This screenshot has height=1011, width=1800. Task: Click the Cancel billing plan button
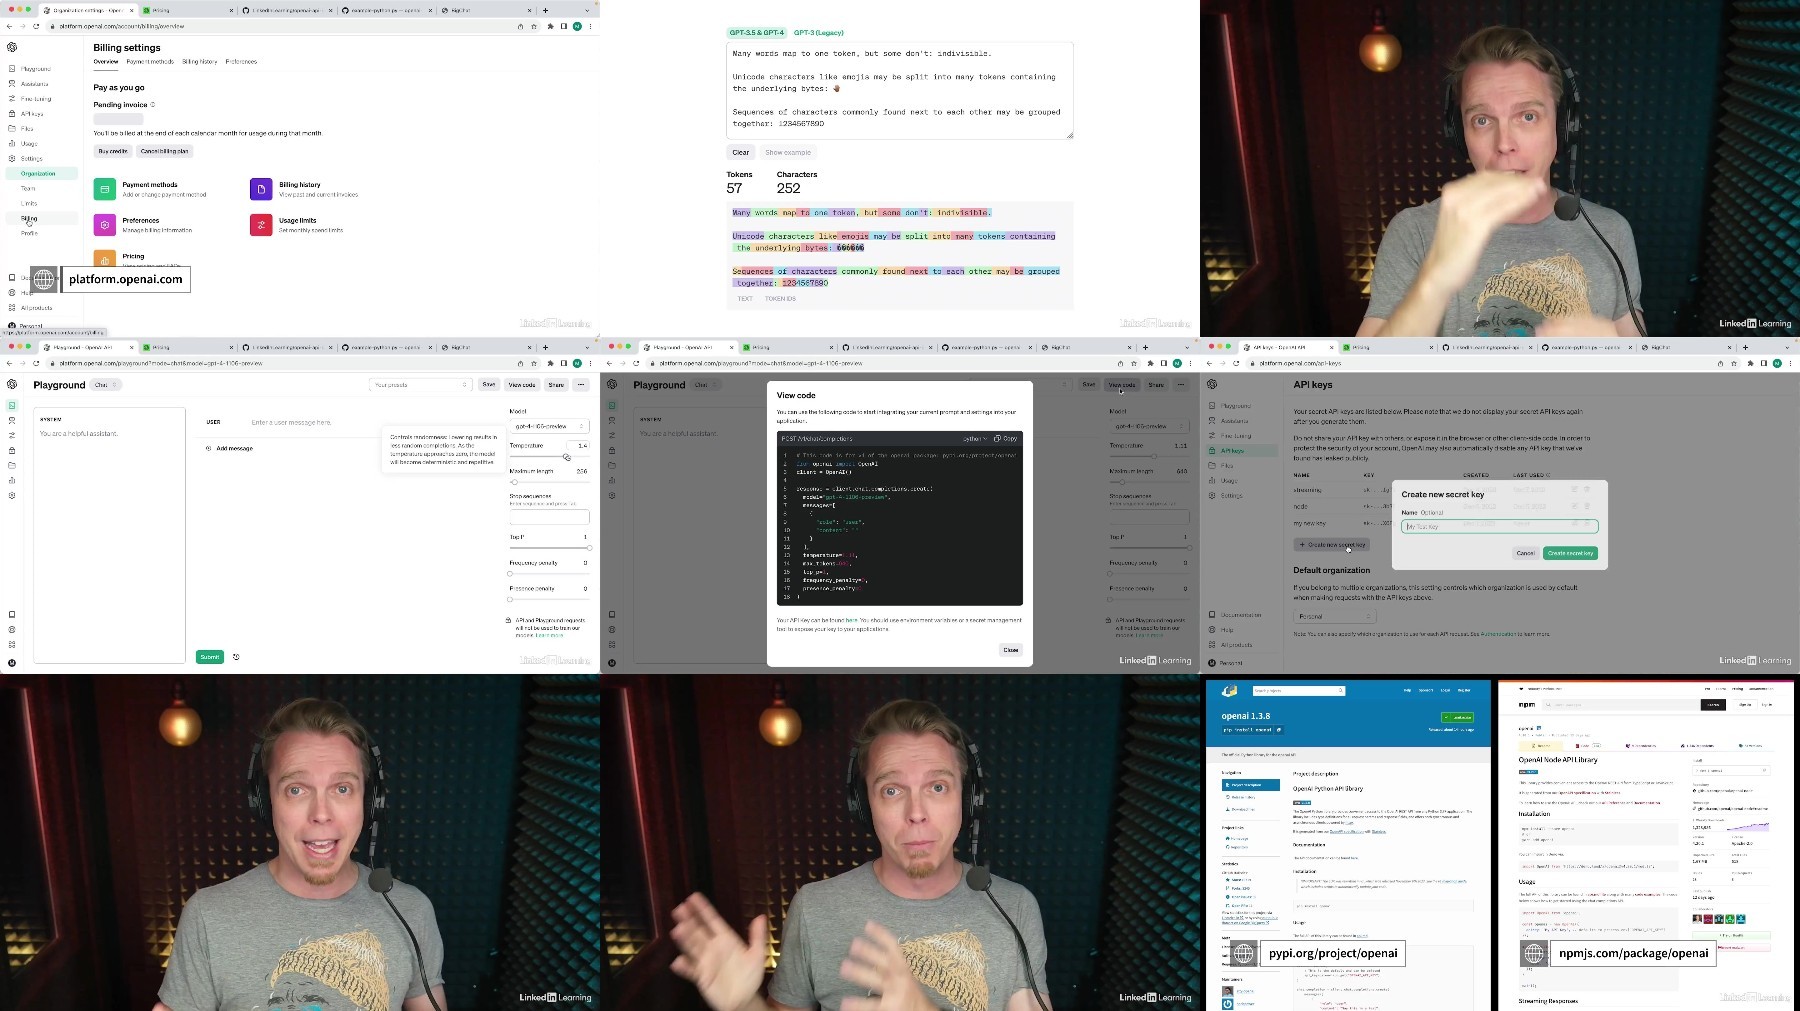click(x=164, y=151)
